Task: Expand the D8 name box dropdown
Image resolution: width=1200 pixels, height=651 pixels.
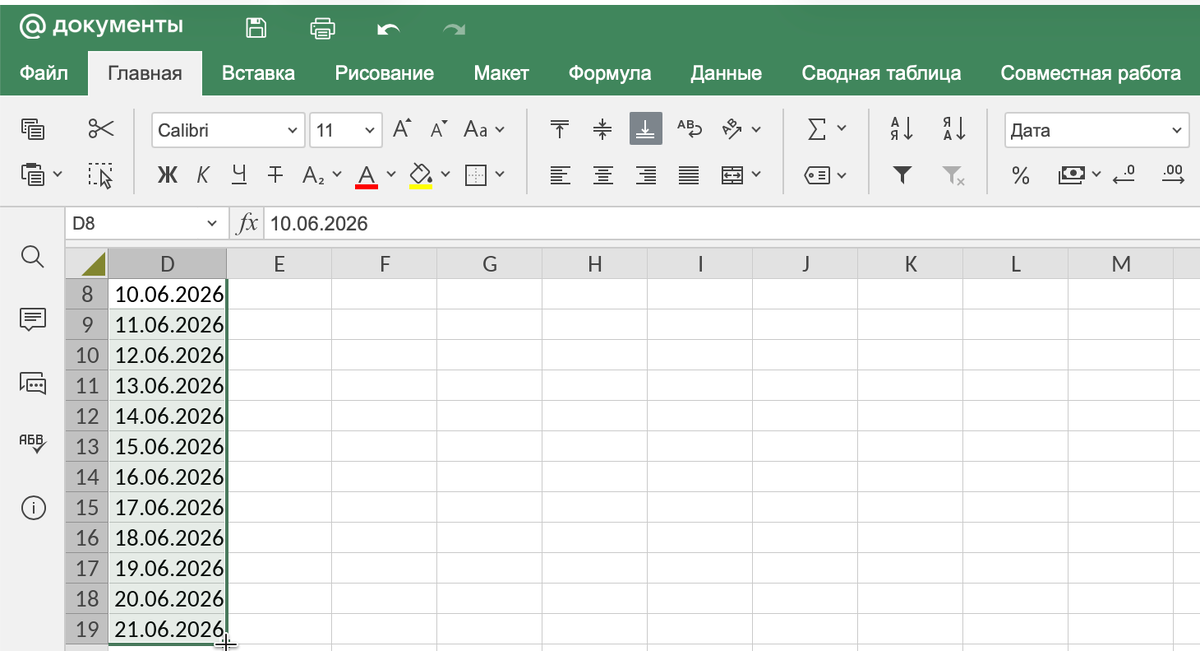Action: pos(211,224)
